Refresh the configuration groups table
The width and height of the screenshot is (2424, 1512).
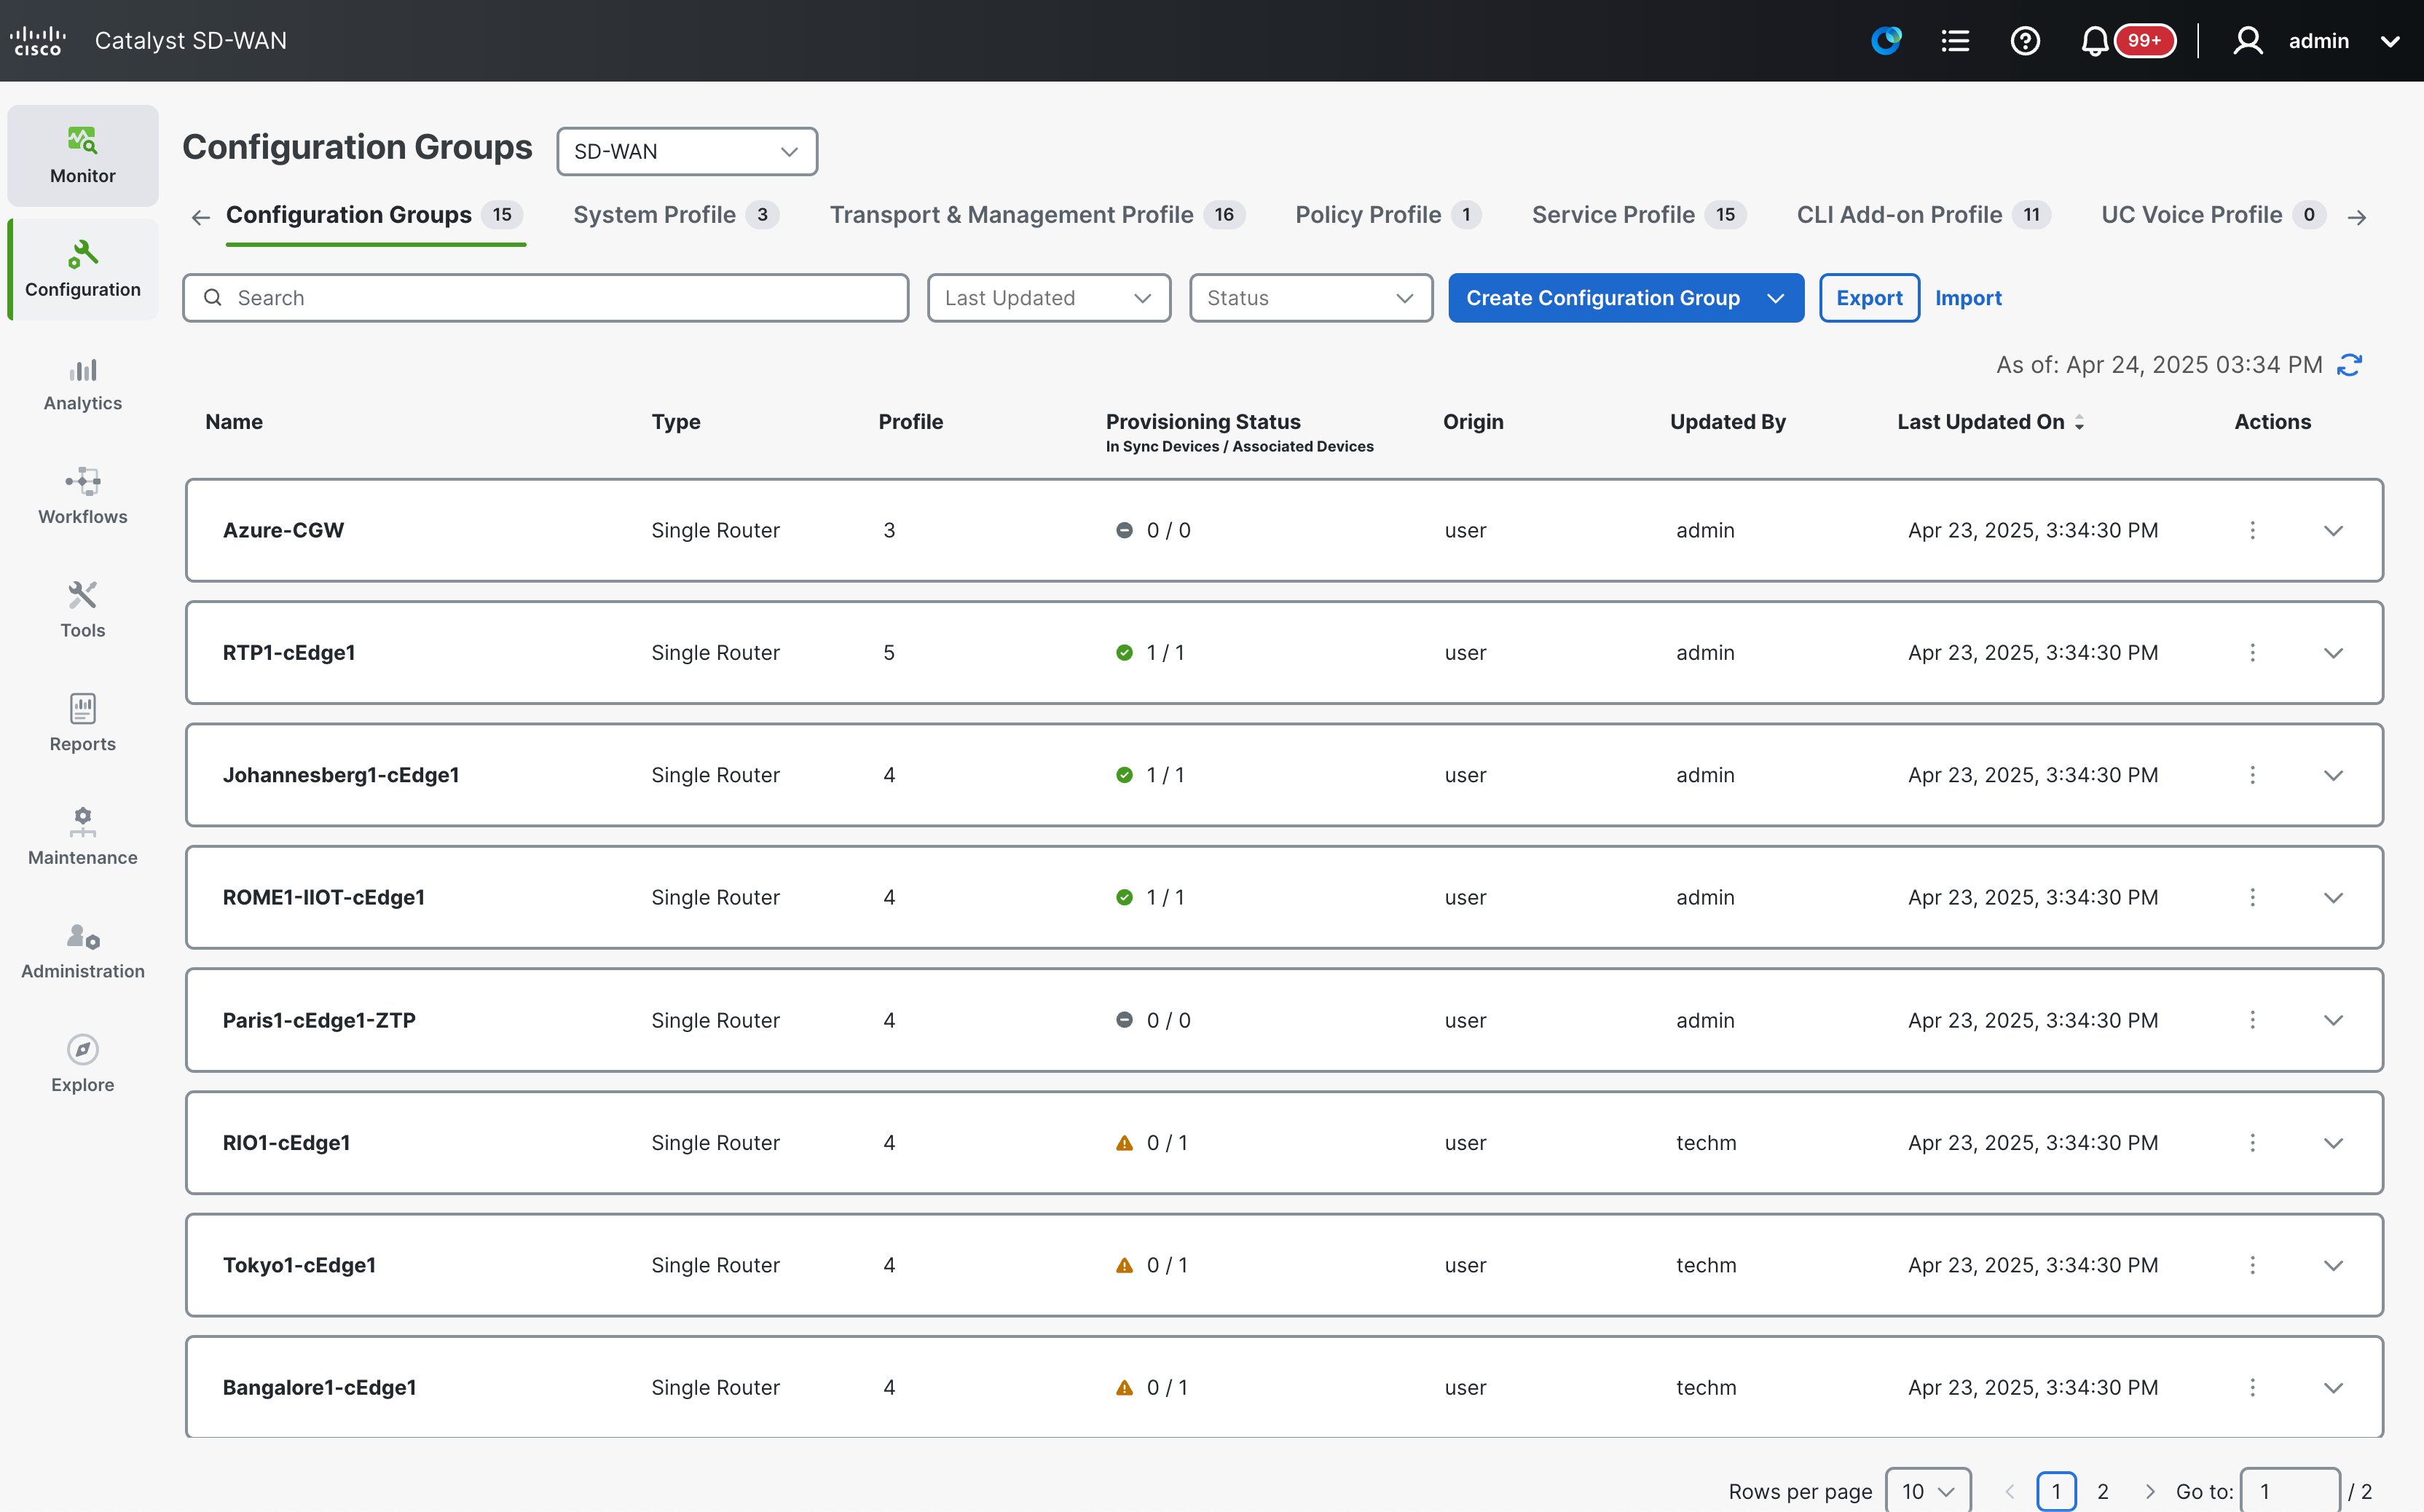click(2350, 365)
